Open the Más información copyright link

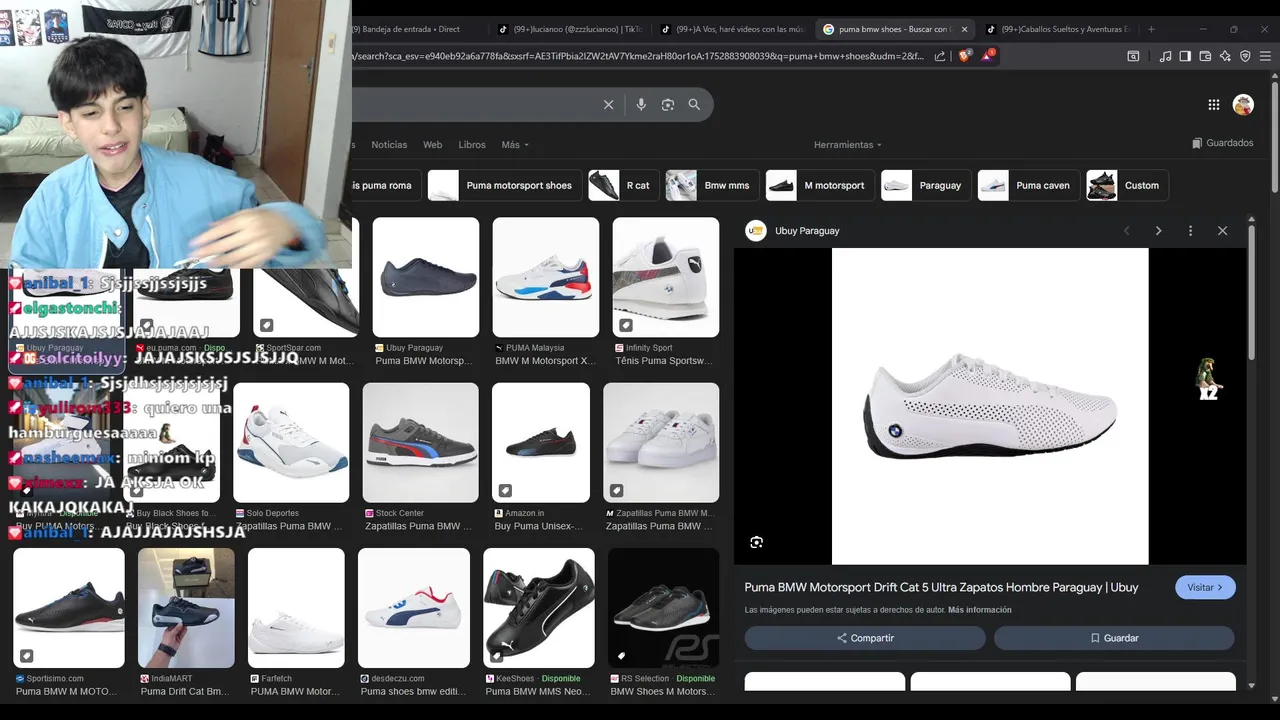coord(980,610)
